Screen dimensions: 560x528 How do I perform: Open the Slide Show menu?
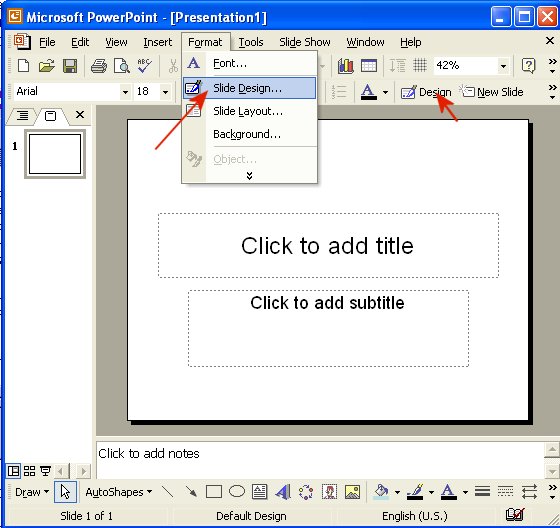tap(305, 42)
